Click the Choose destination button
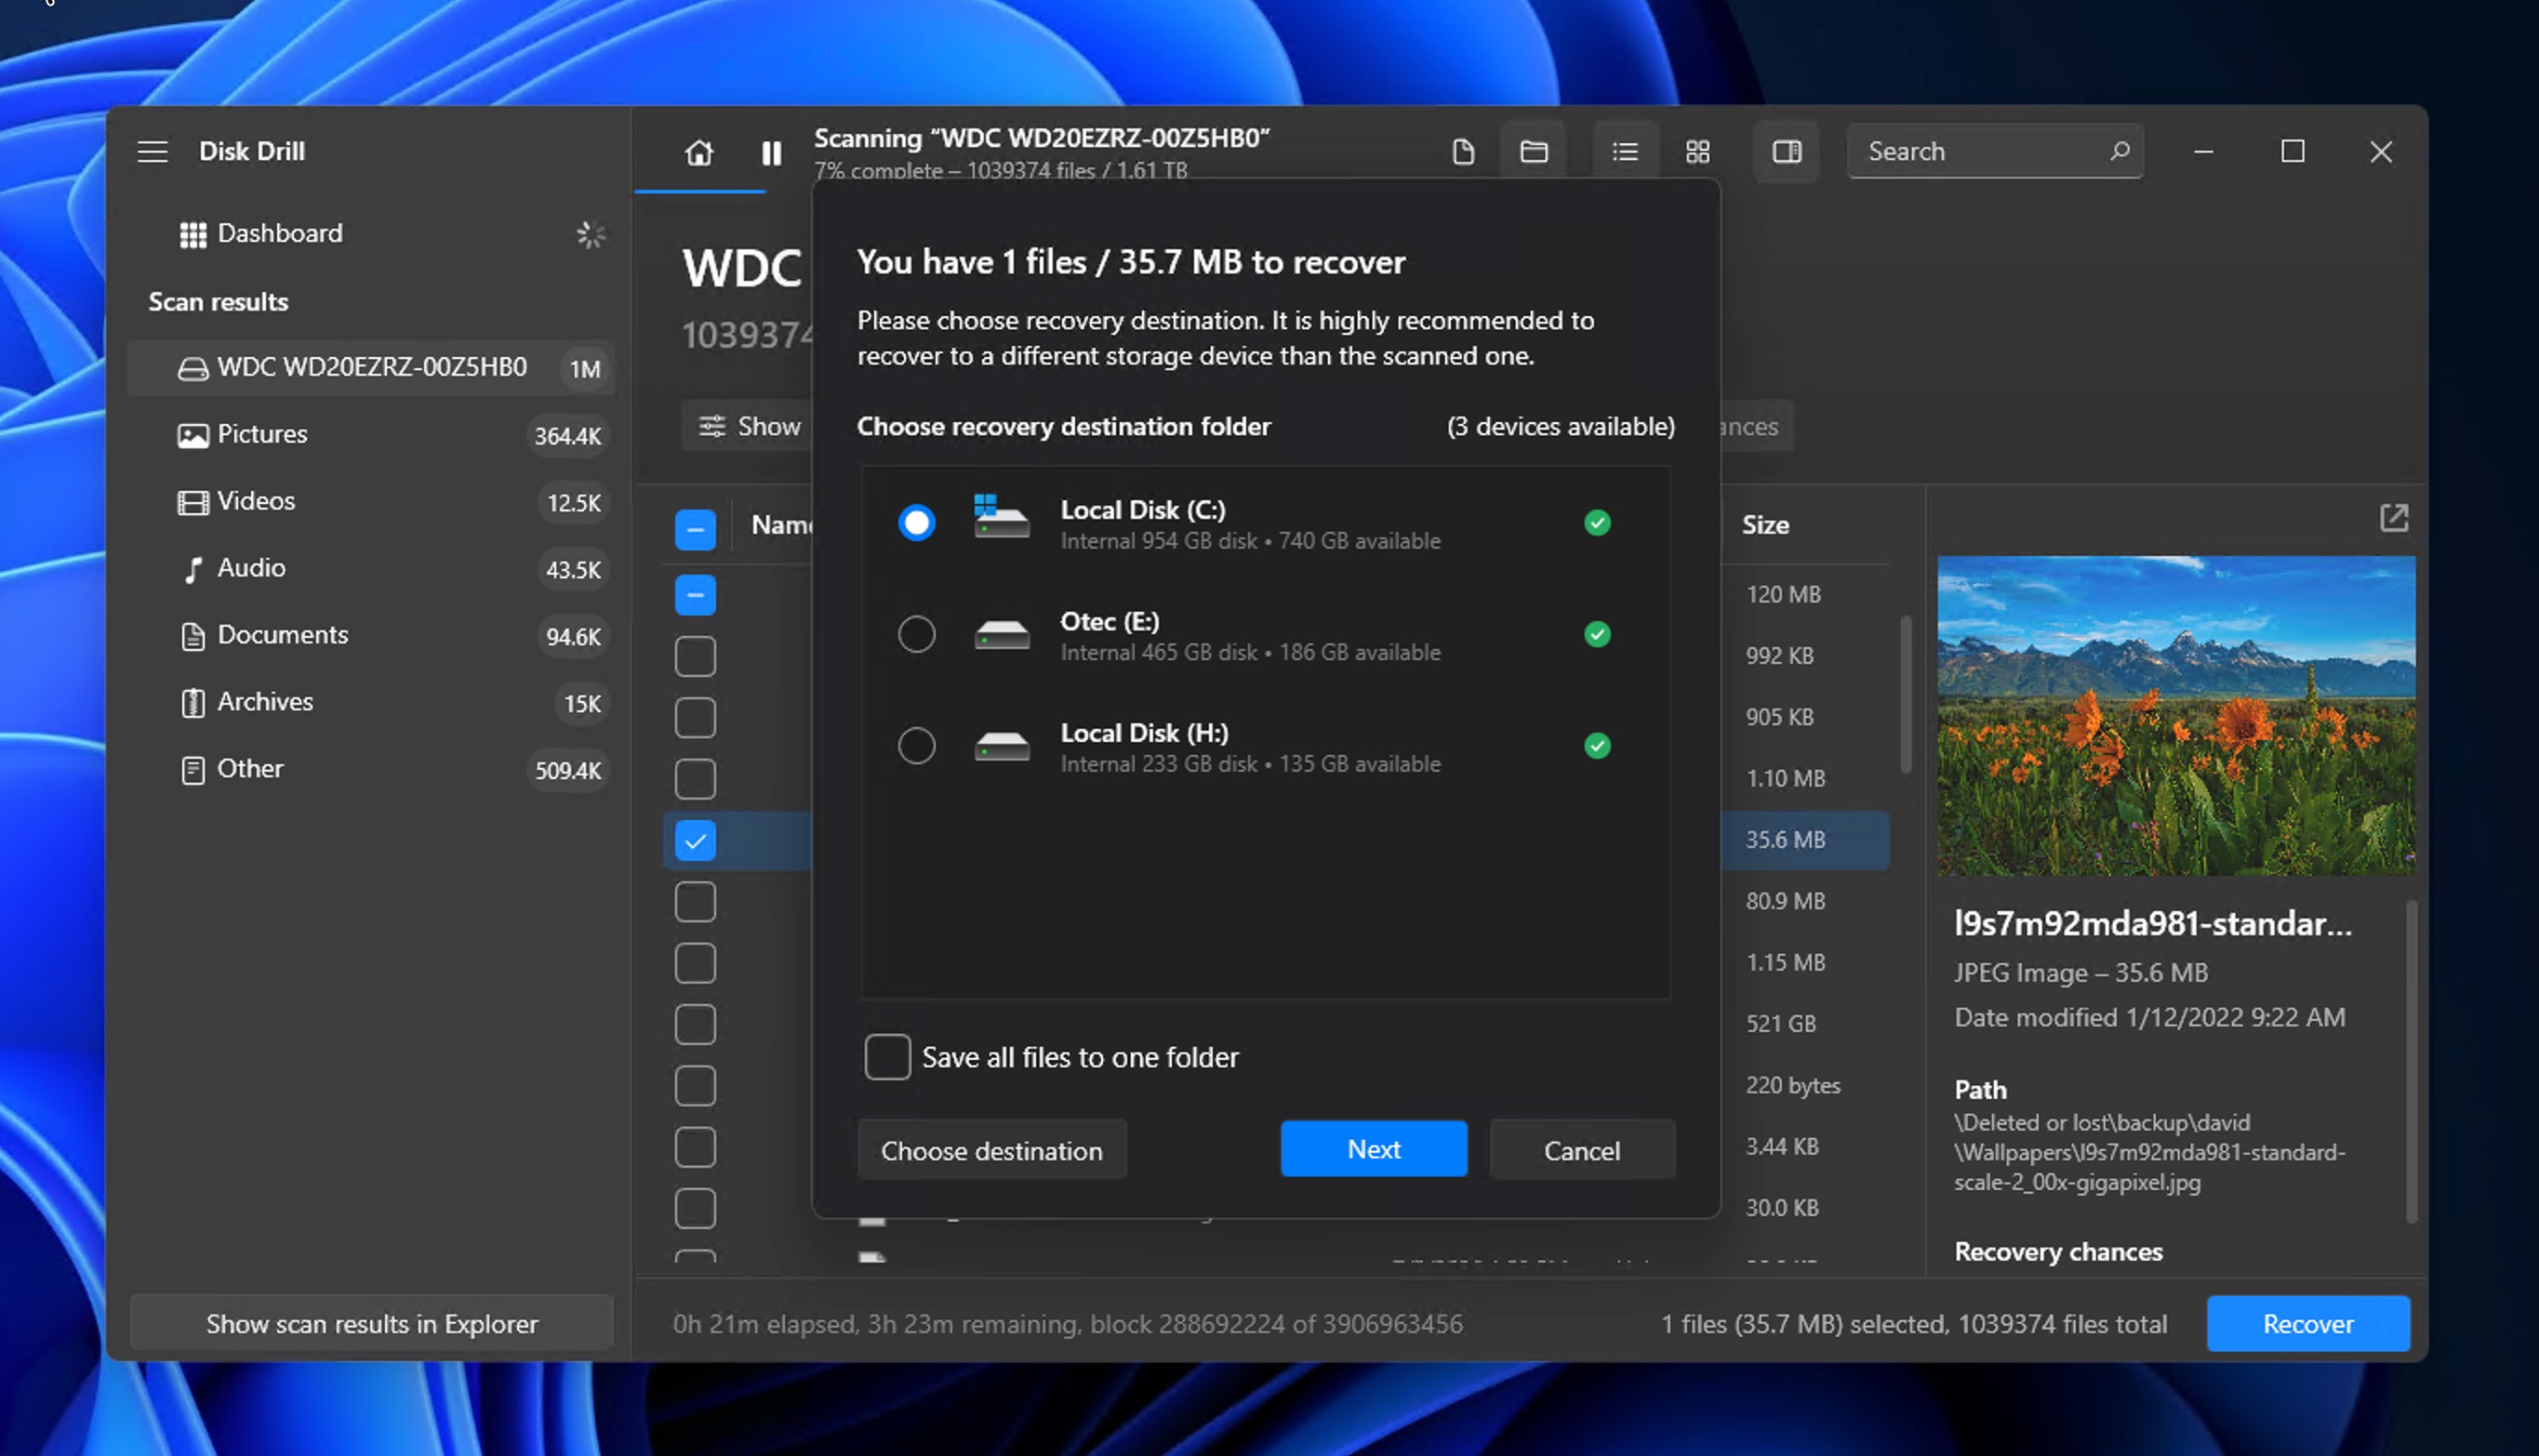 coord(991,1150)
